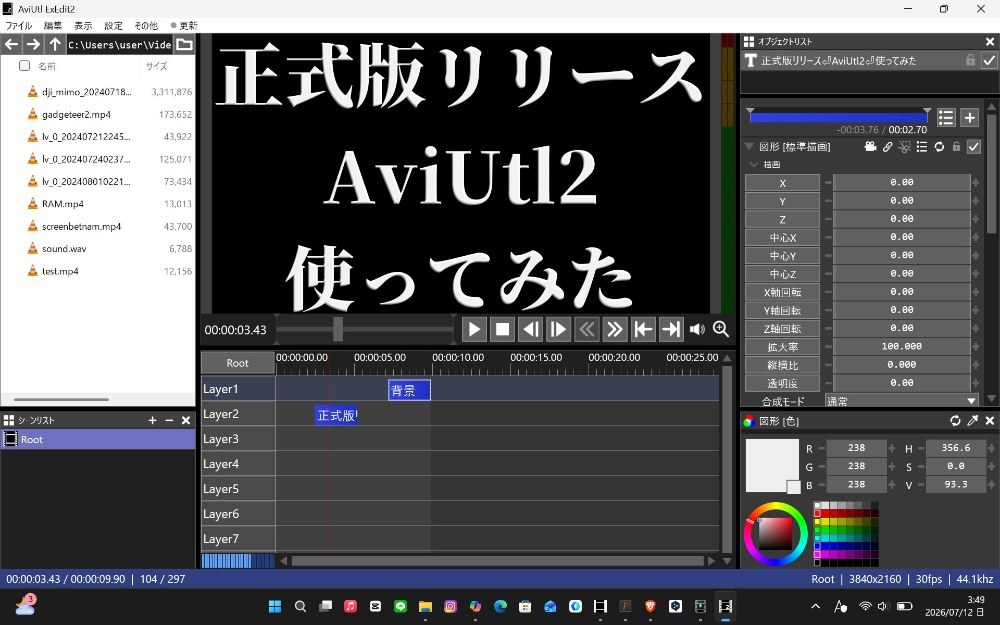Click the list icon beside the blue bar
This screenshot has height=625, width=1000.
946,117
